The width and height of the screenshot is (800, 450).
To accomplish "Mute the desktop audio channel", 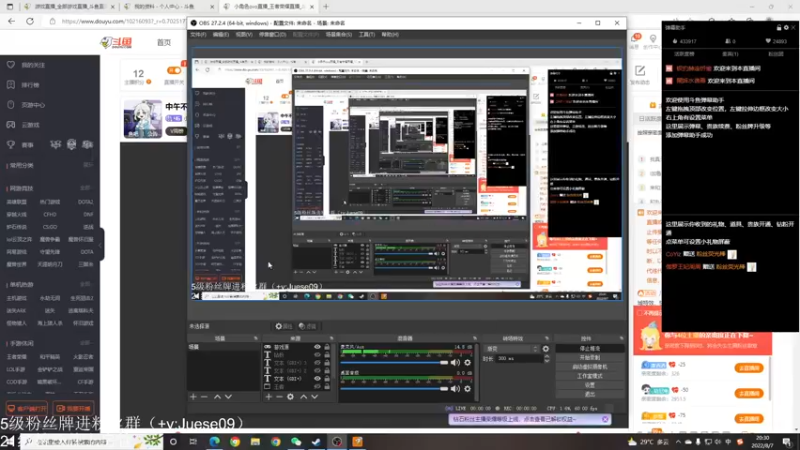I will point(455,388).
